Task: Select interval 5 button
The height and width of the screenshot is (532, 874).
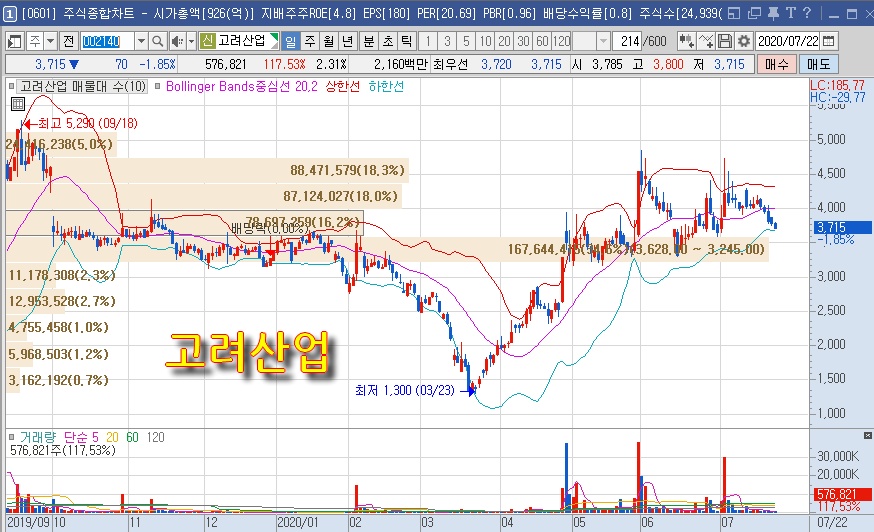Action: point(466,41)
